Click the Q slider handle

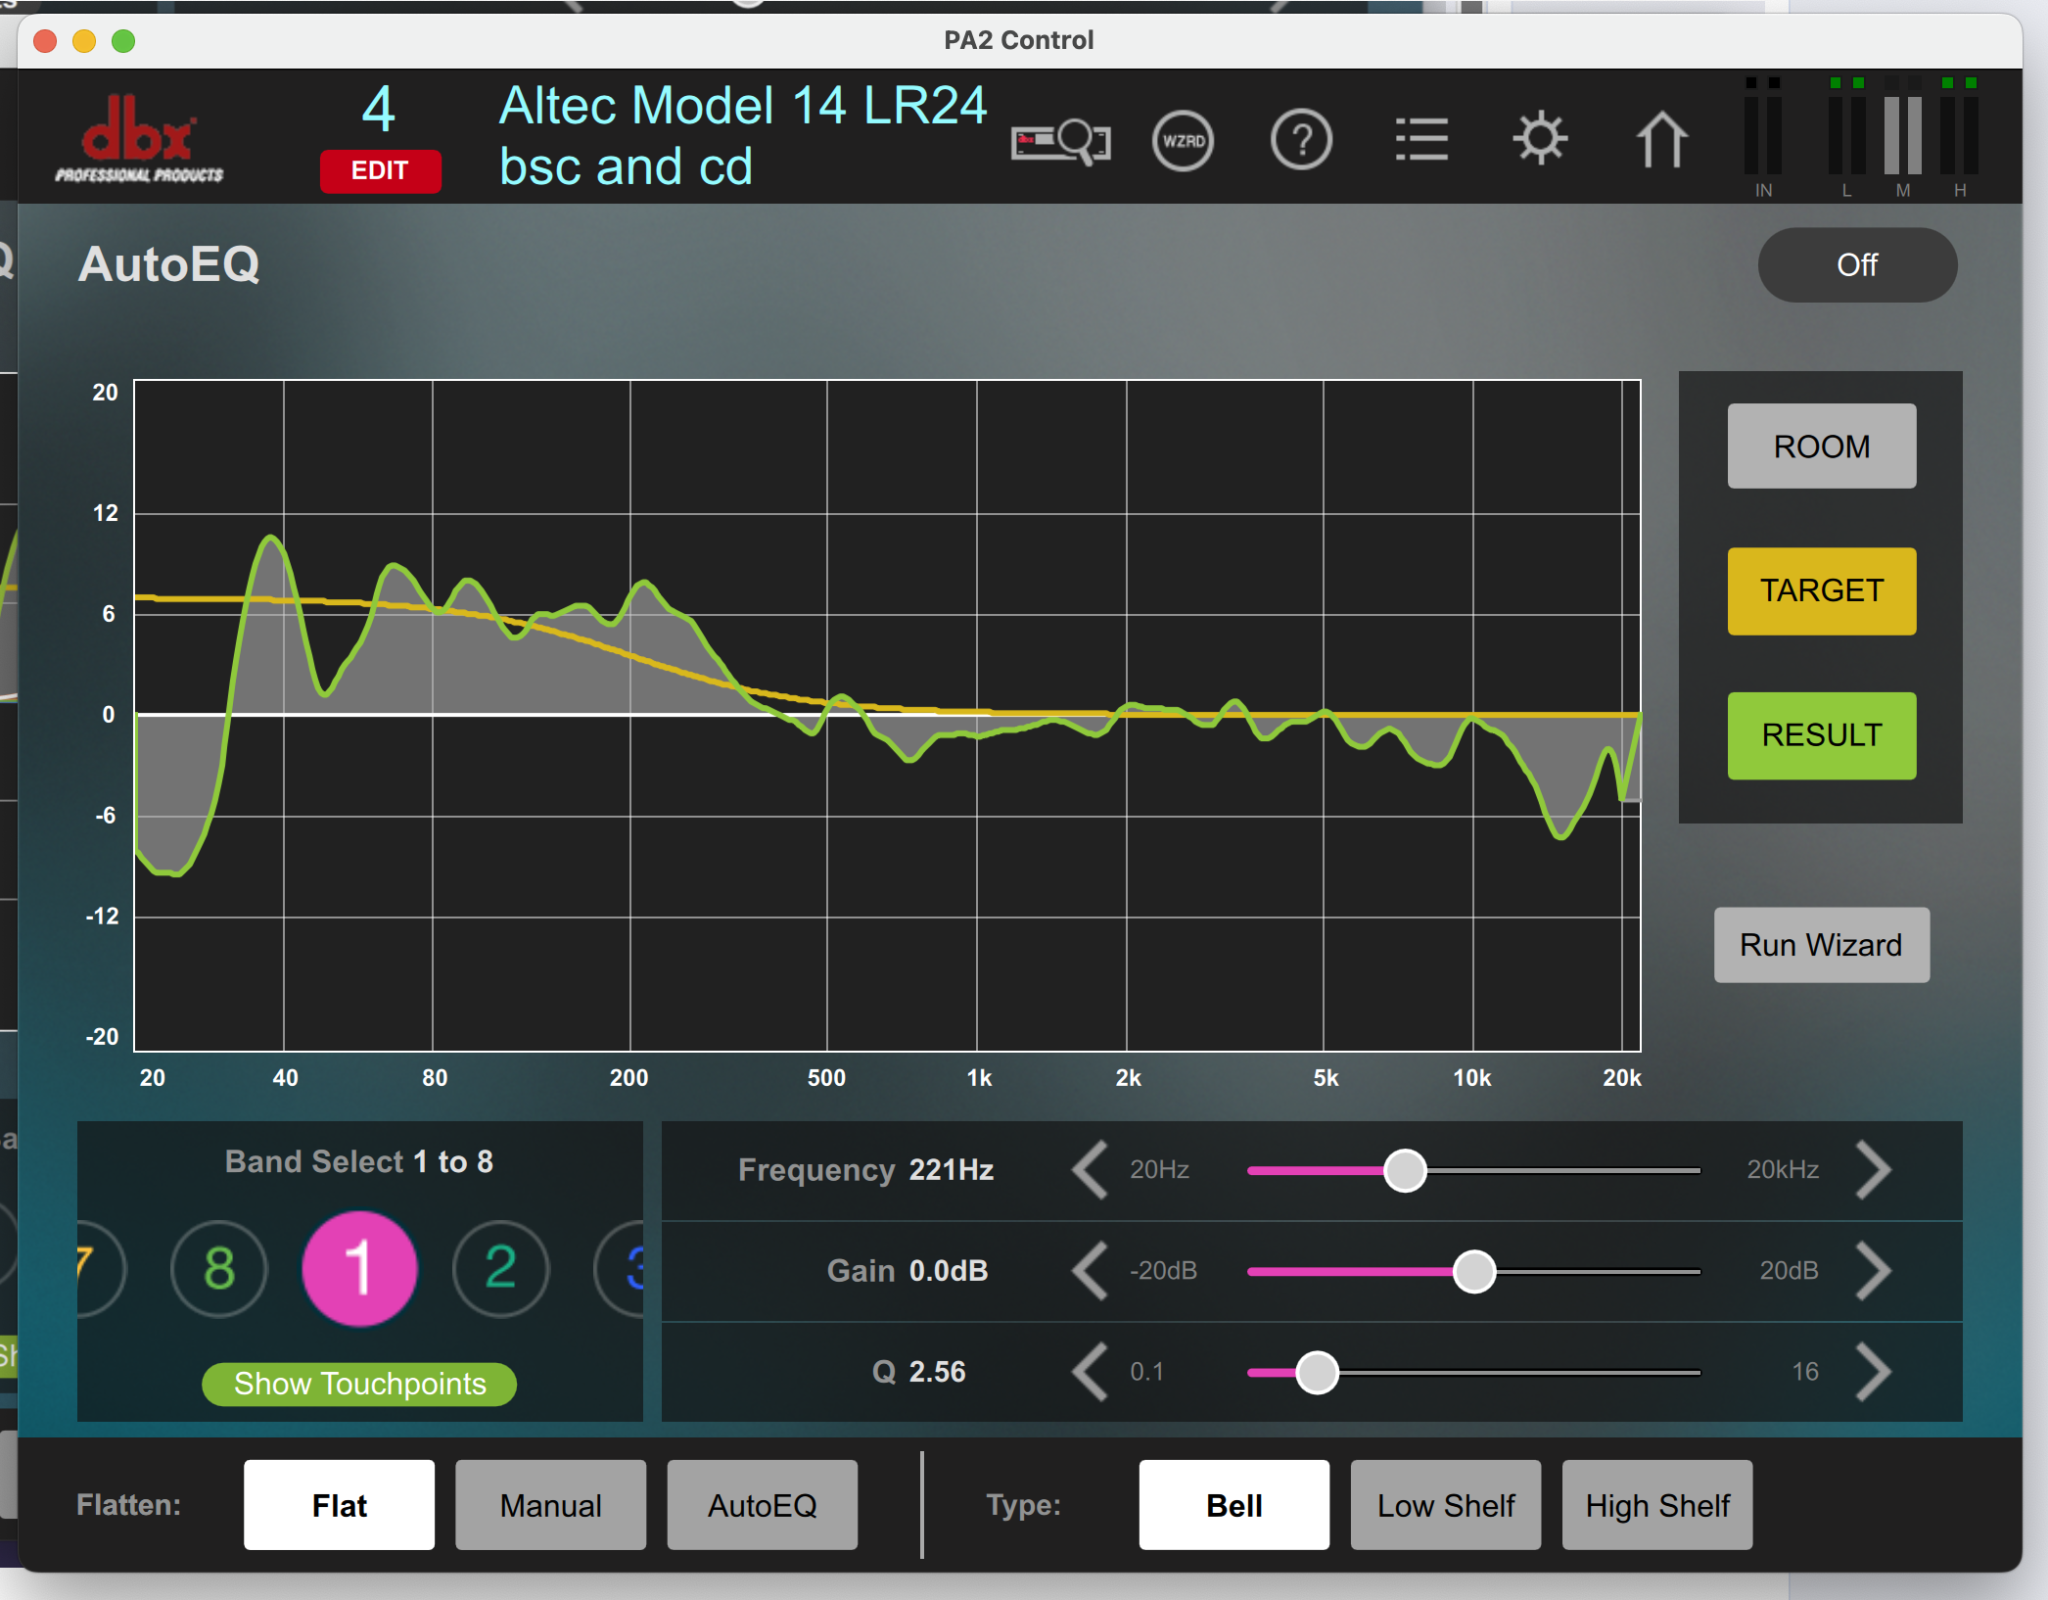(1317, 1372)
